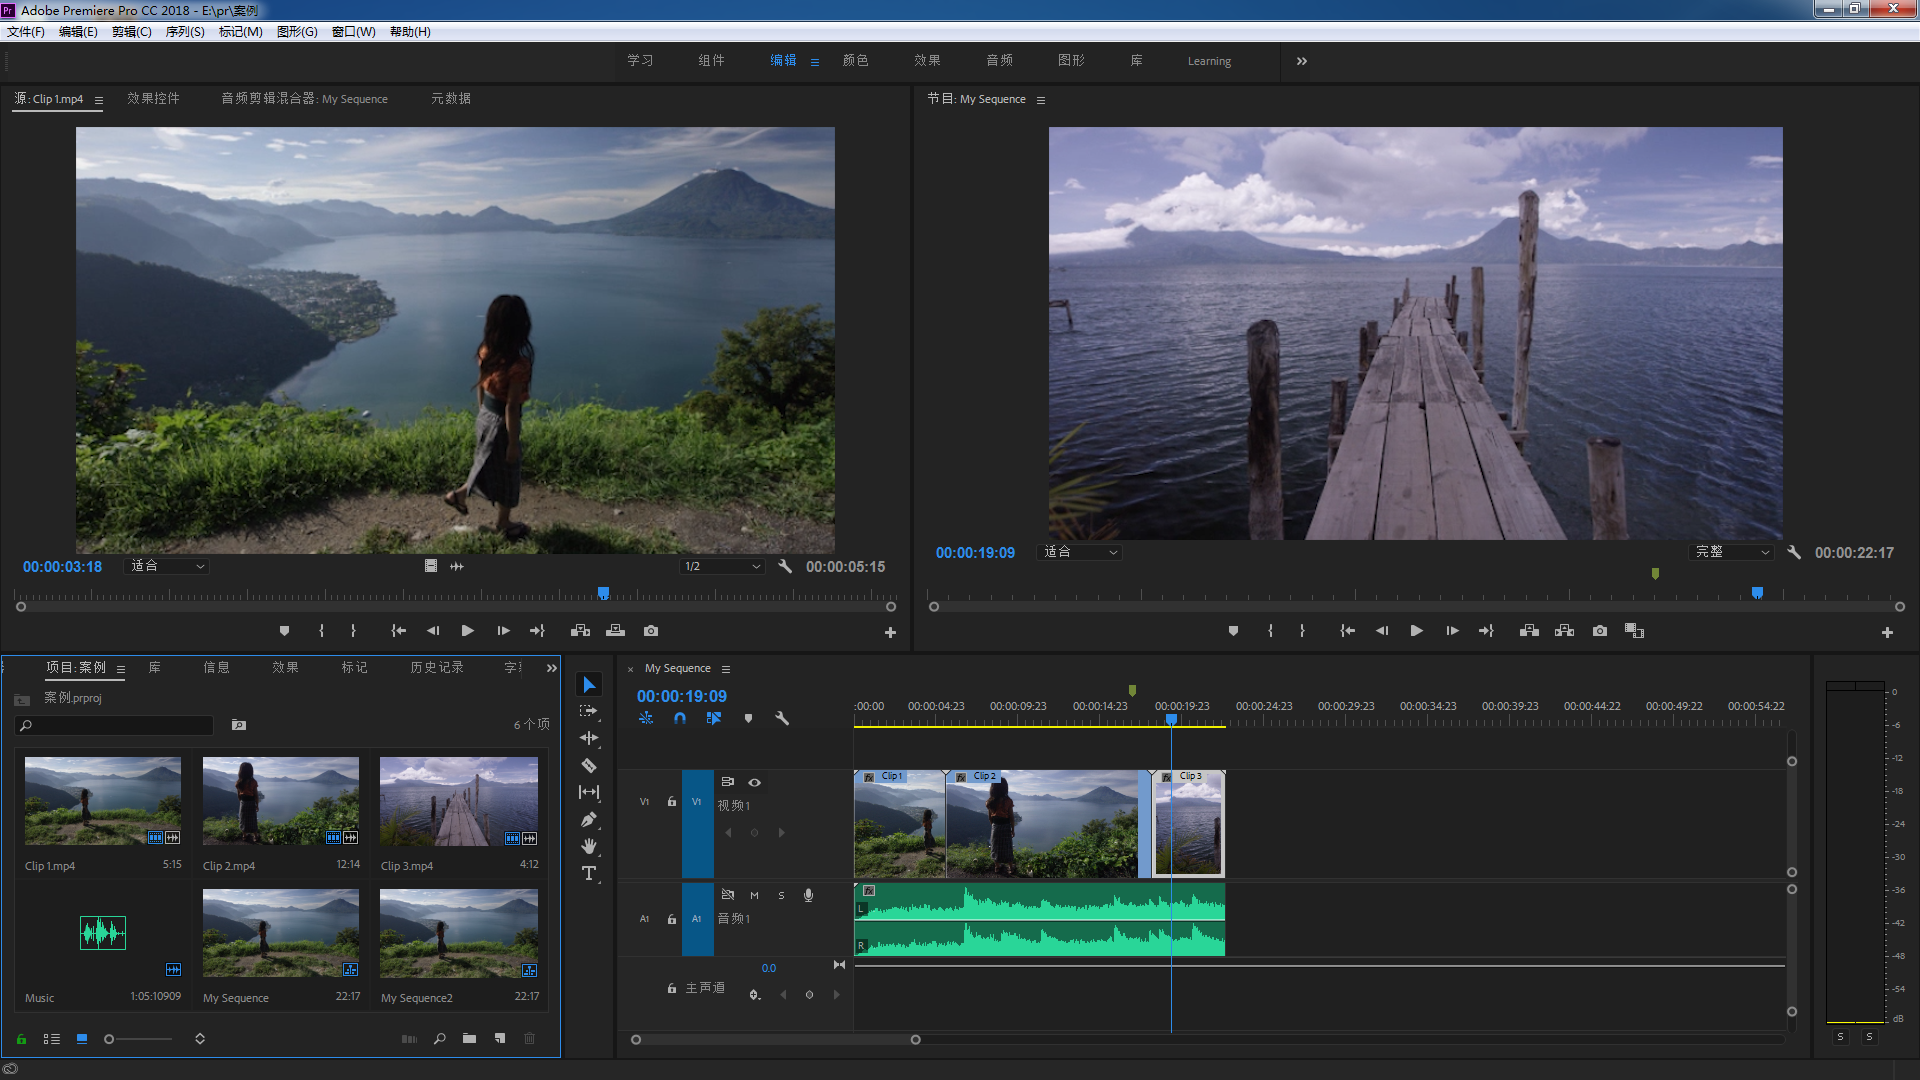
Task: Select the Hand tool
Action: (x=589, y=846)
